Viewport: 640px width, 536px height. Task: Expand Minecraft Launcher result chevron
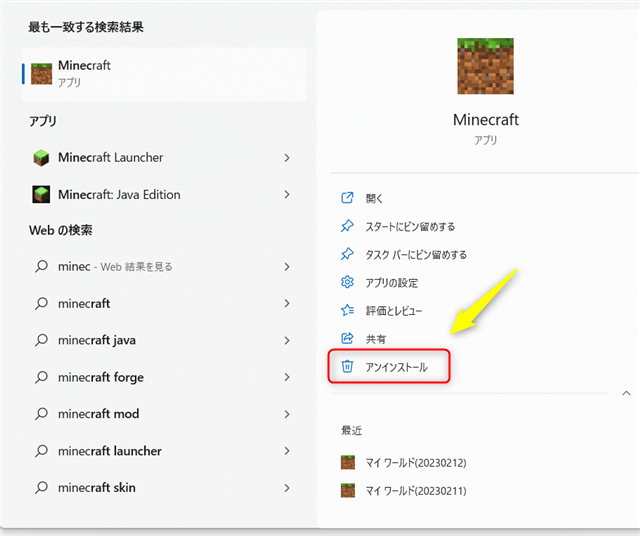287,158
